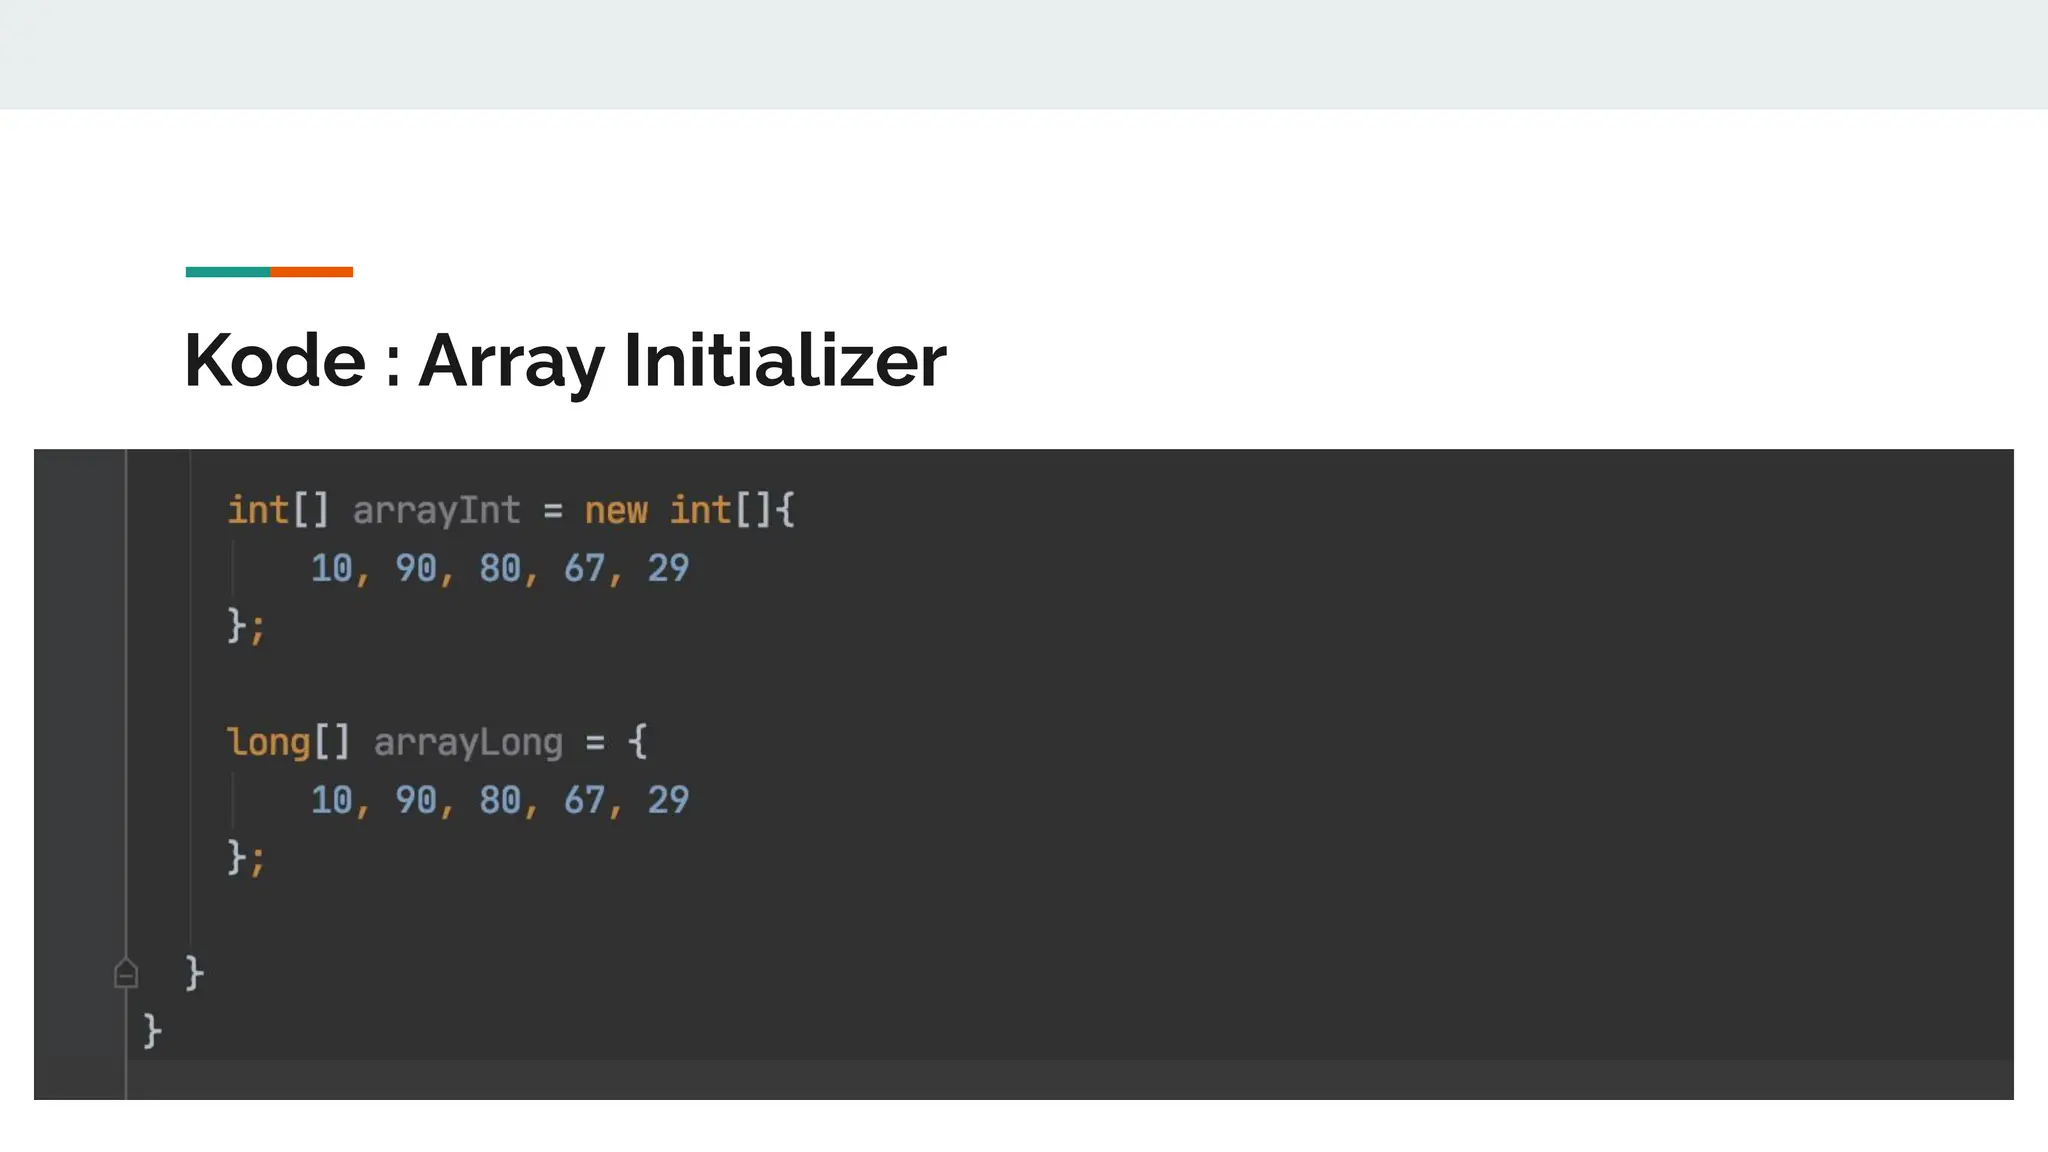This screenshot has height=1152, width=2048.
Task: Click the 'new' keyword in code
Action: [616, 512]
